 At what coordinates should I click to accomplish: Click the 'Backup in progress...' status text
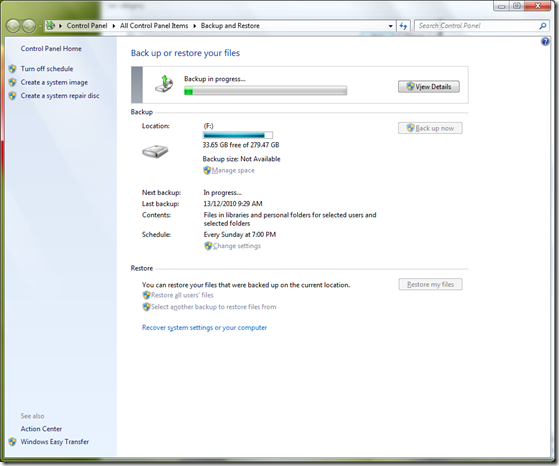[x=215, y=79]
